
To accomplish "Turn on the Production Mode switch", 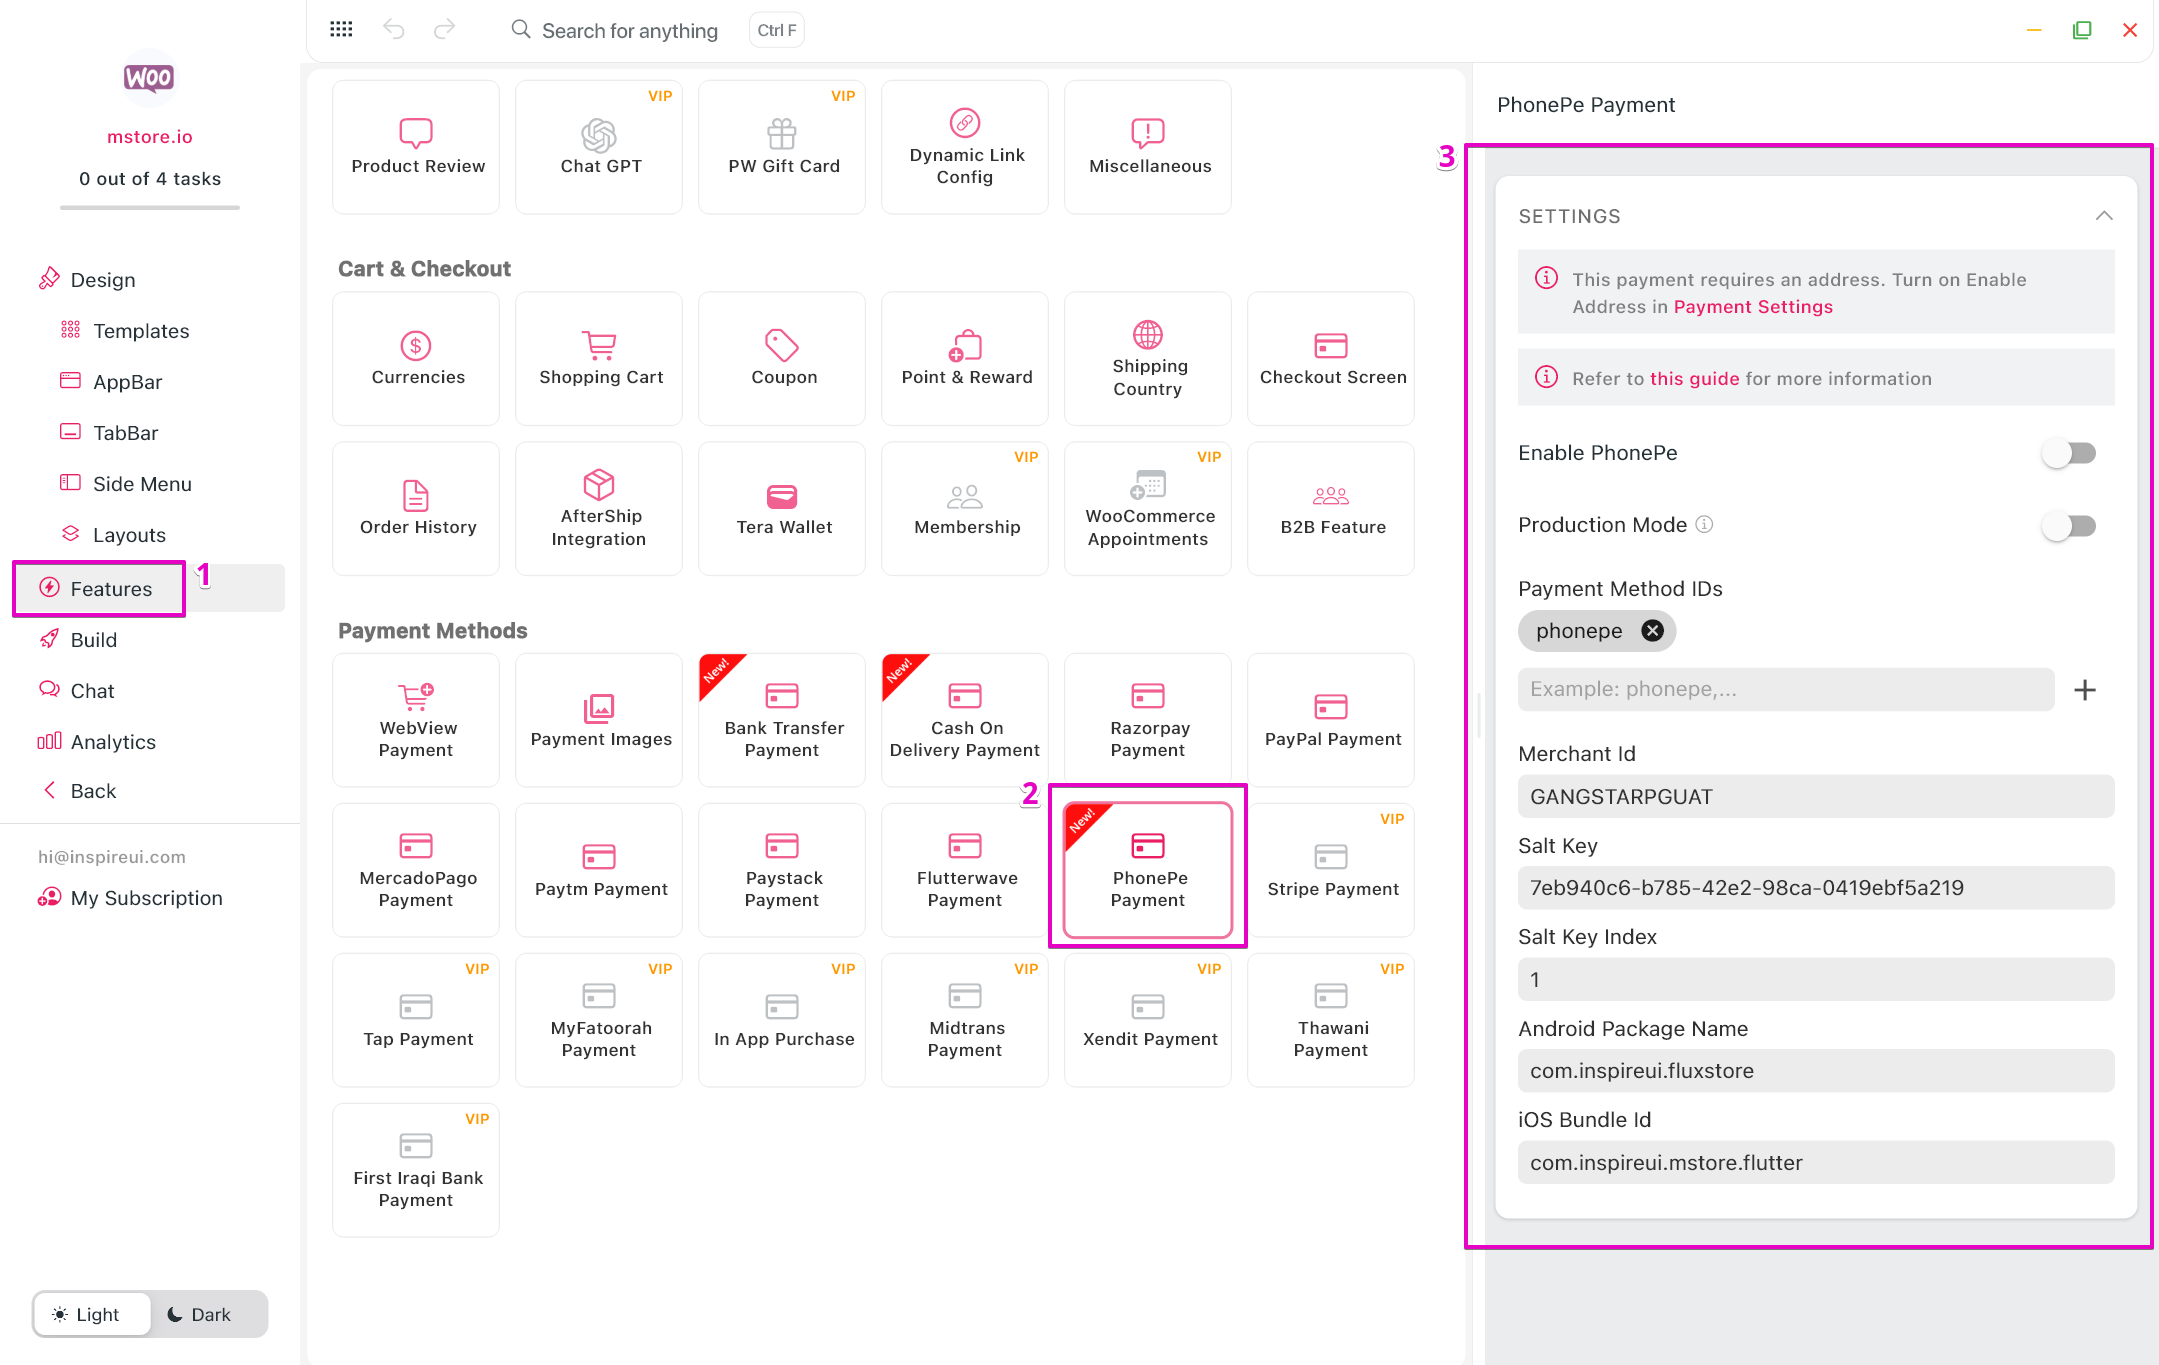I will 2069,525.
